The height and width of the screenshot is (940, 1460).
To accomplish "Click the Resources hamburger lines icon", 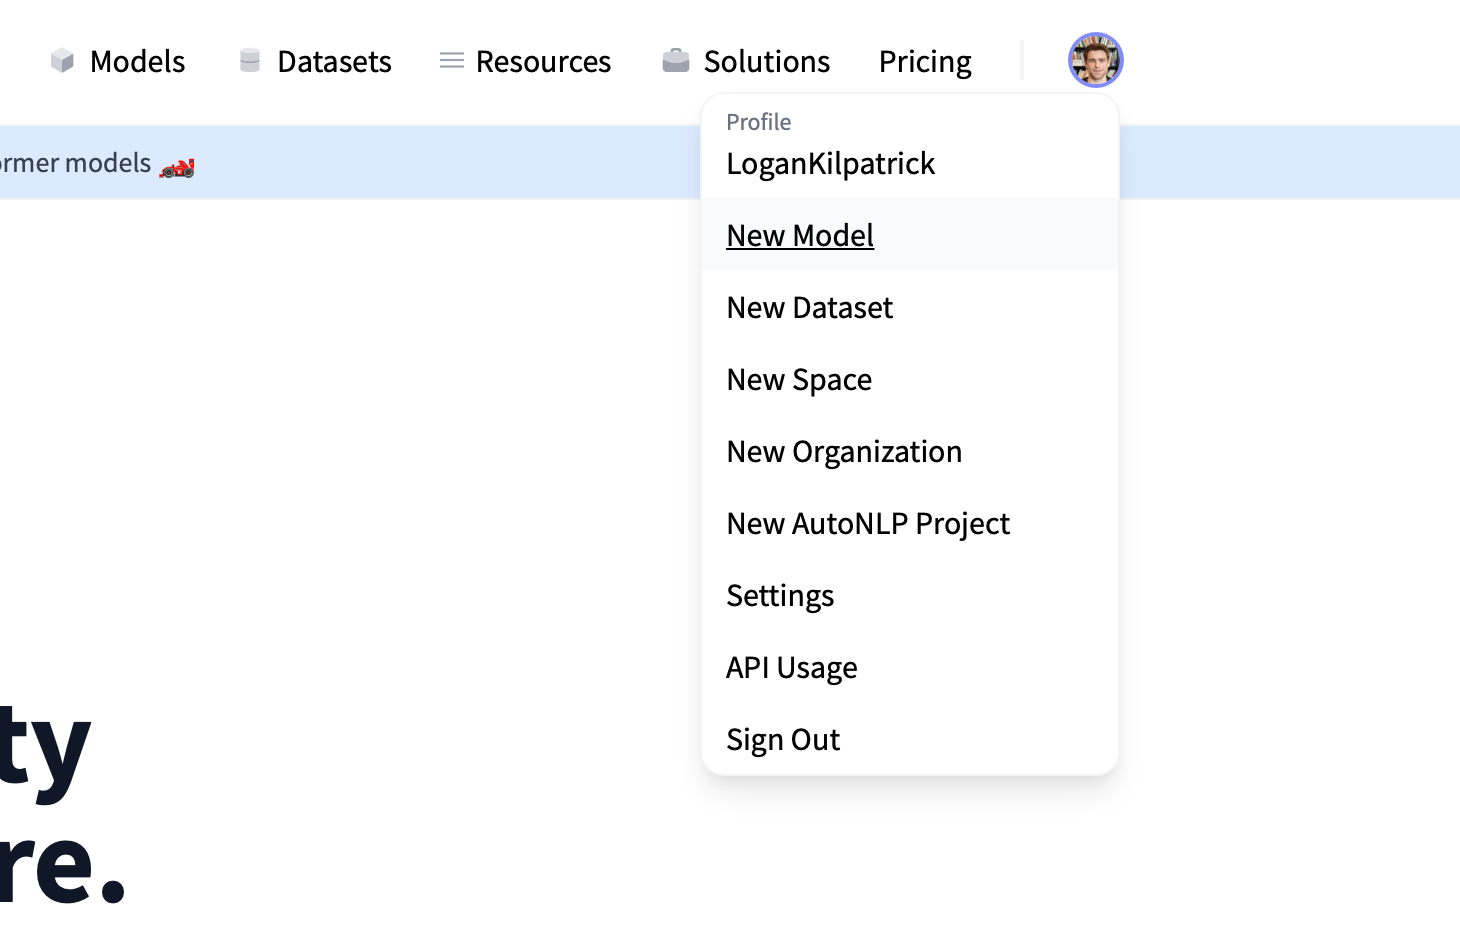I will 452,61.
